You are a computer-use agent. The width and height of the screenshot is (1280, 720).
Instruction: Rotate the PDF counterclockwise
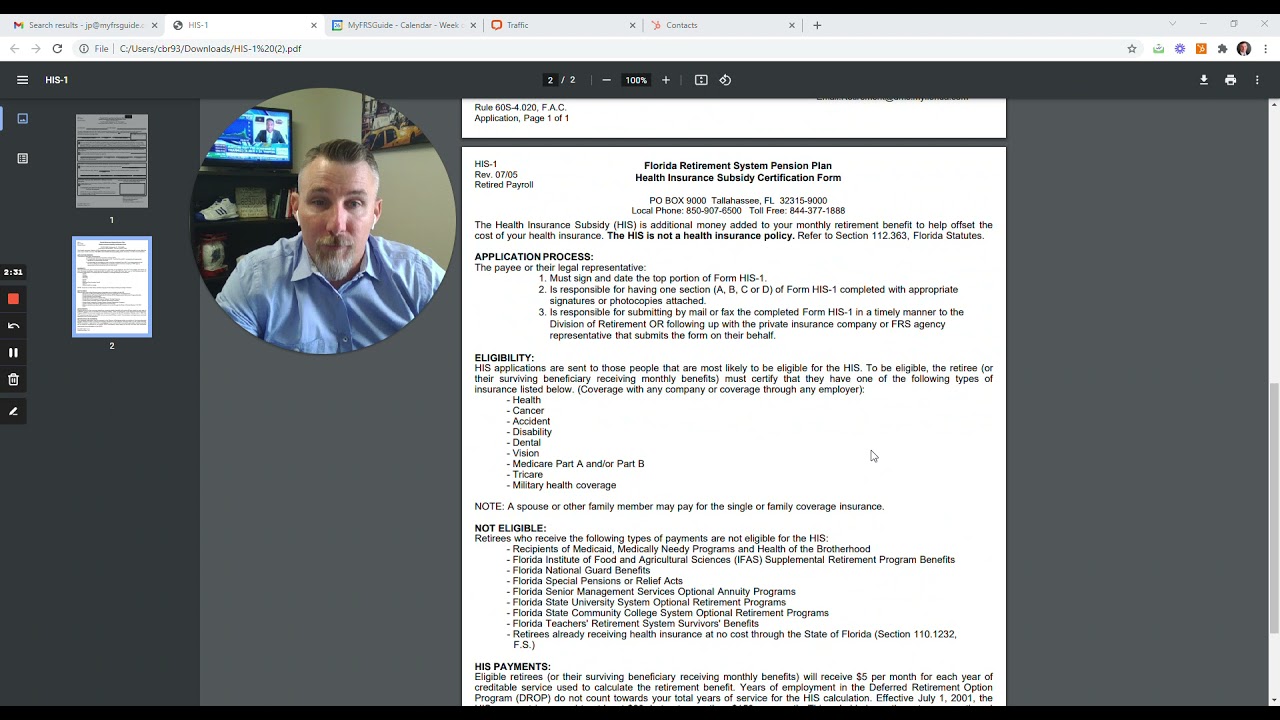pos(726,80)
